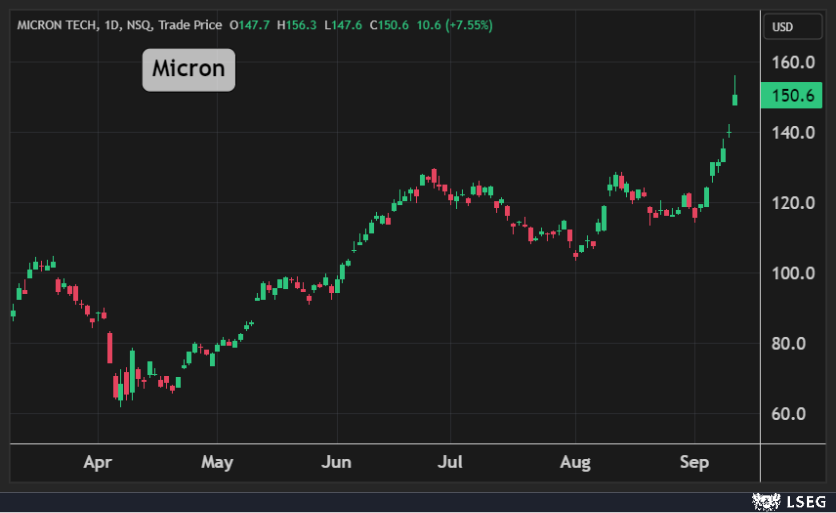This screenshot has width=836, height=513.
Task: Select Sep on the time axis
Action: pos(694,463)
